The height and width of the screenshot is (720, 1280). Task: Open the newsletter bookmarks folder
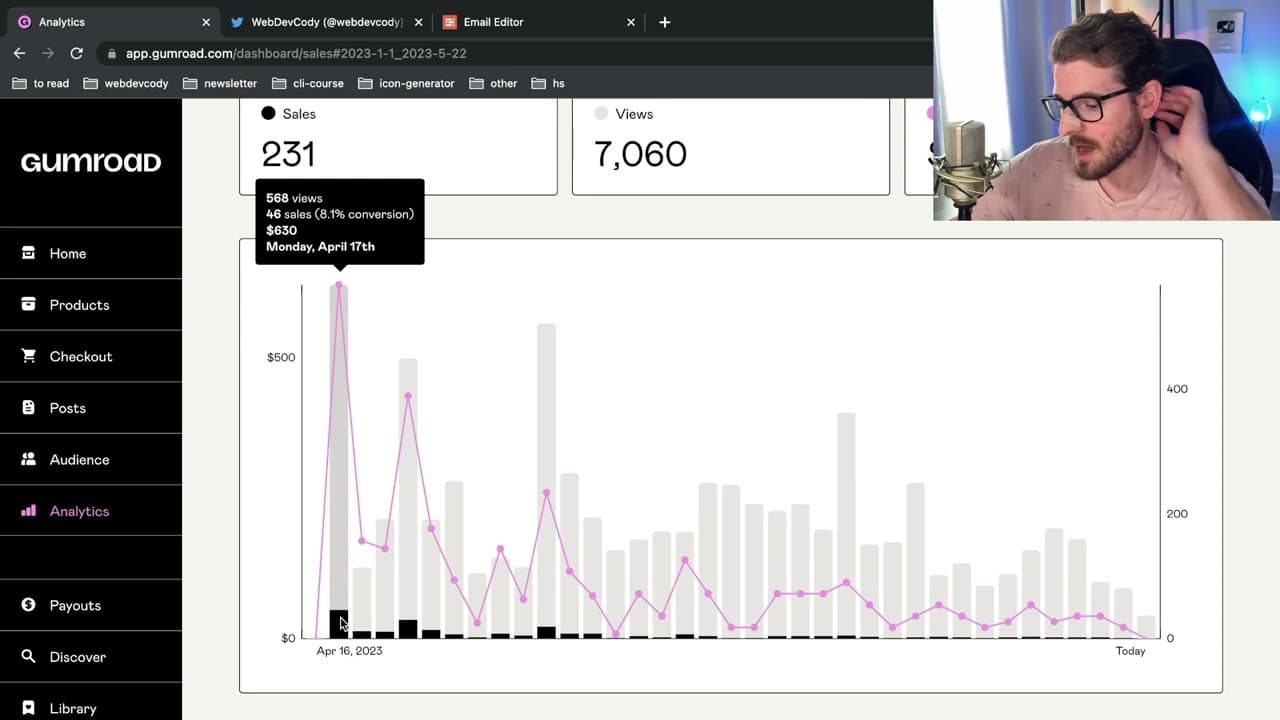220,83
